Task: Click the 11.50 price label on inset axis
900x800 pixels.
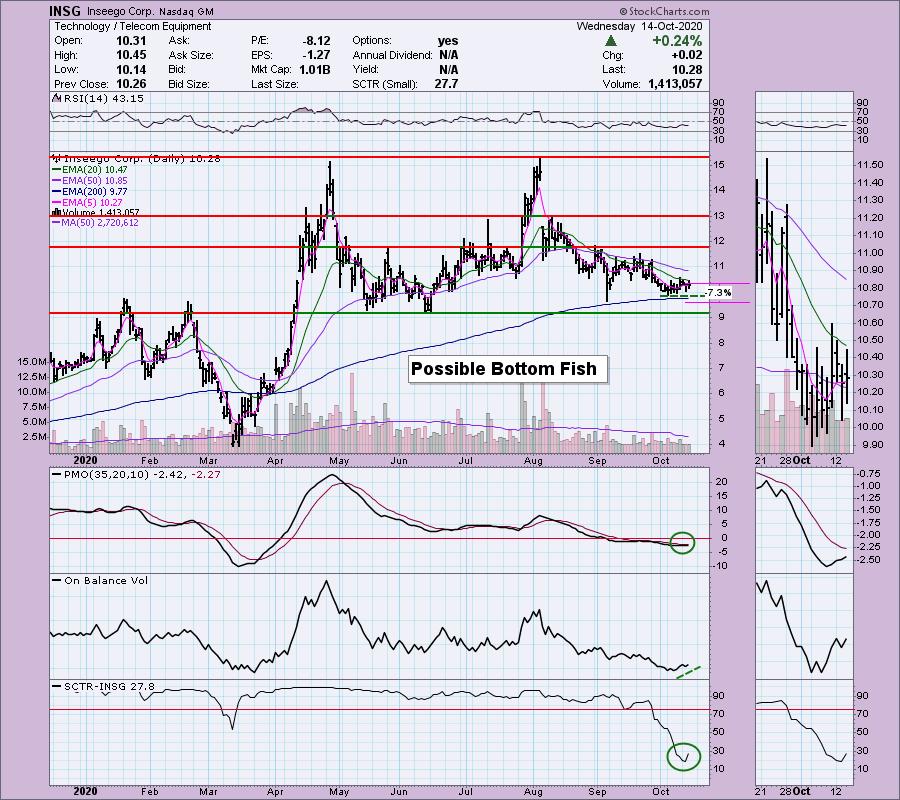Action: tap(870, 165)
